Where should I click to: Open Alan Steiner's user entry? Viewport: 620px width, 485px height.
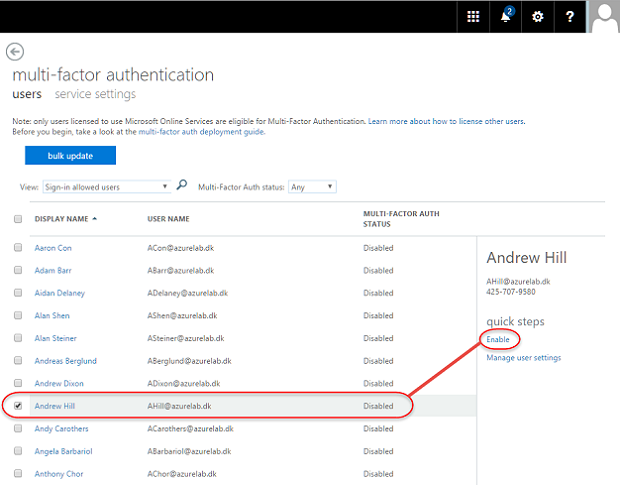coord(56,338)
